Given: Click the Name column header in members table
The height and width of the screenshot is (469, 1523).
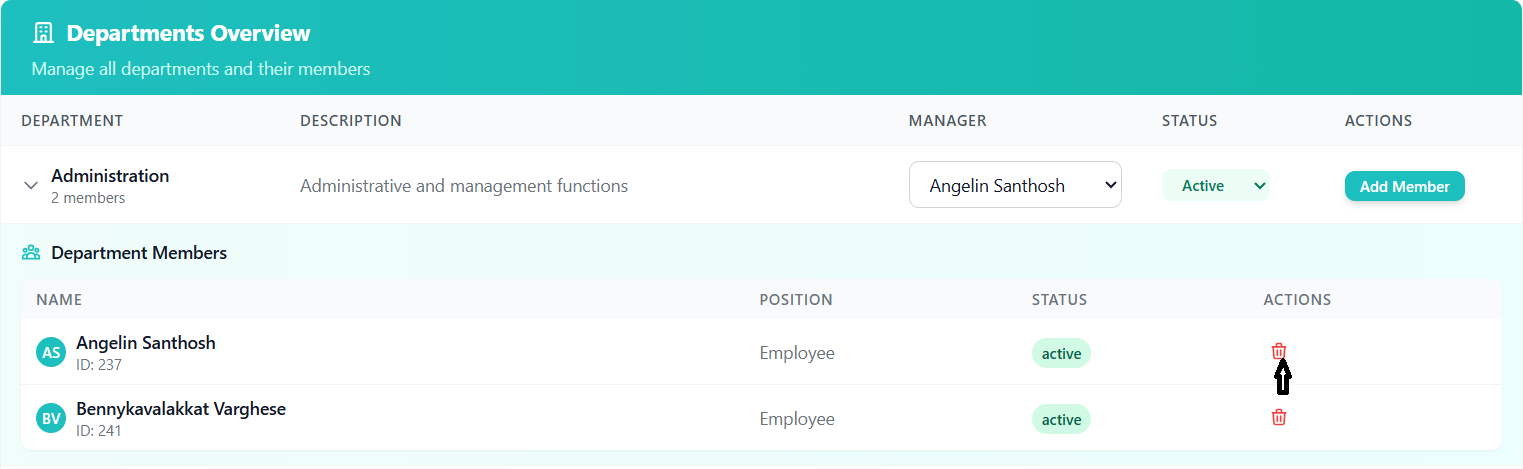Looking at the screenshot, I should (x=59, y=300).
